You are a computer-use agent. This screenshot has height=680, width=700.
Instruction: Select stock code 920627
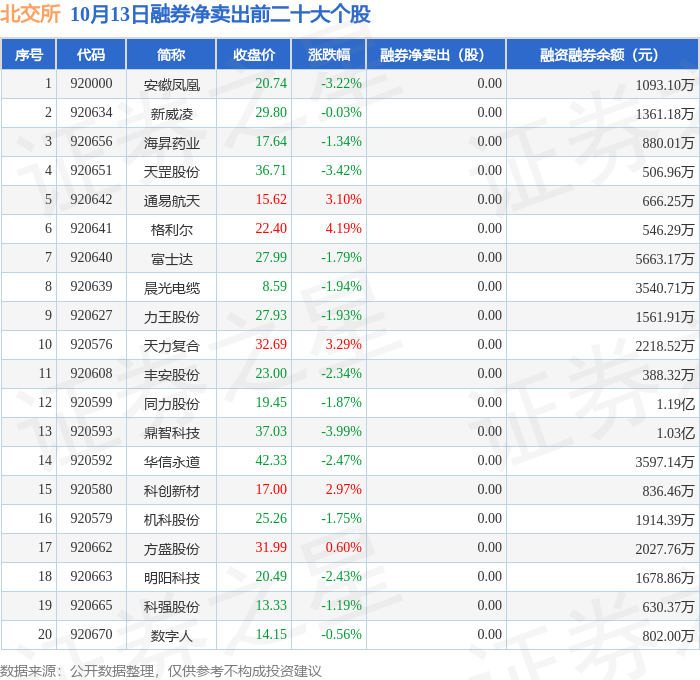(x=91, y=316)
